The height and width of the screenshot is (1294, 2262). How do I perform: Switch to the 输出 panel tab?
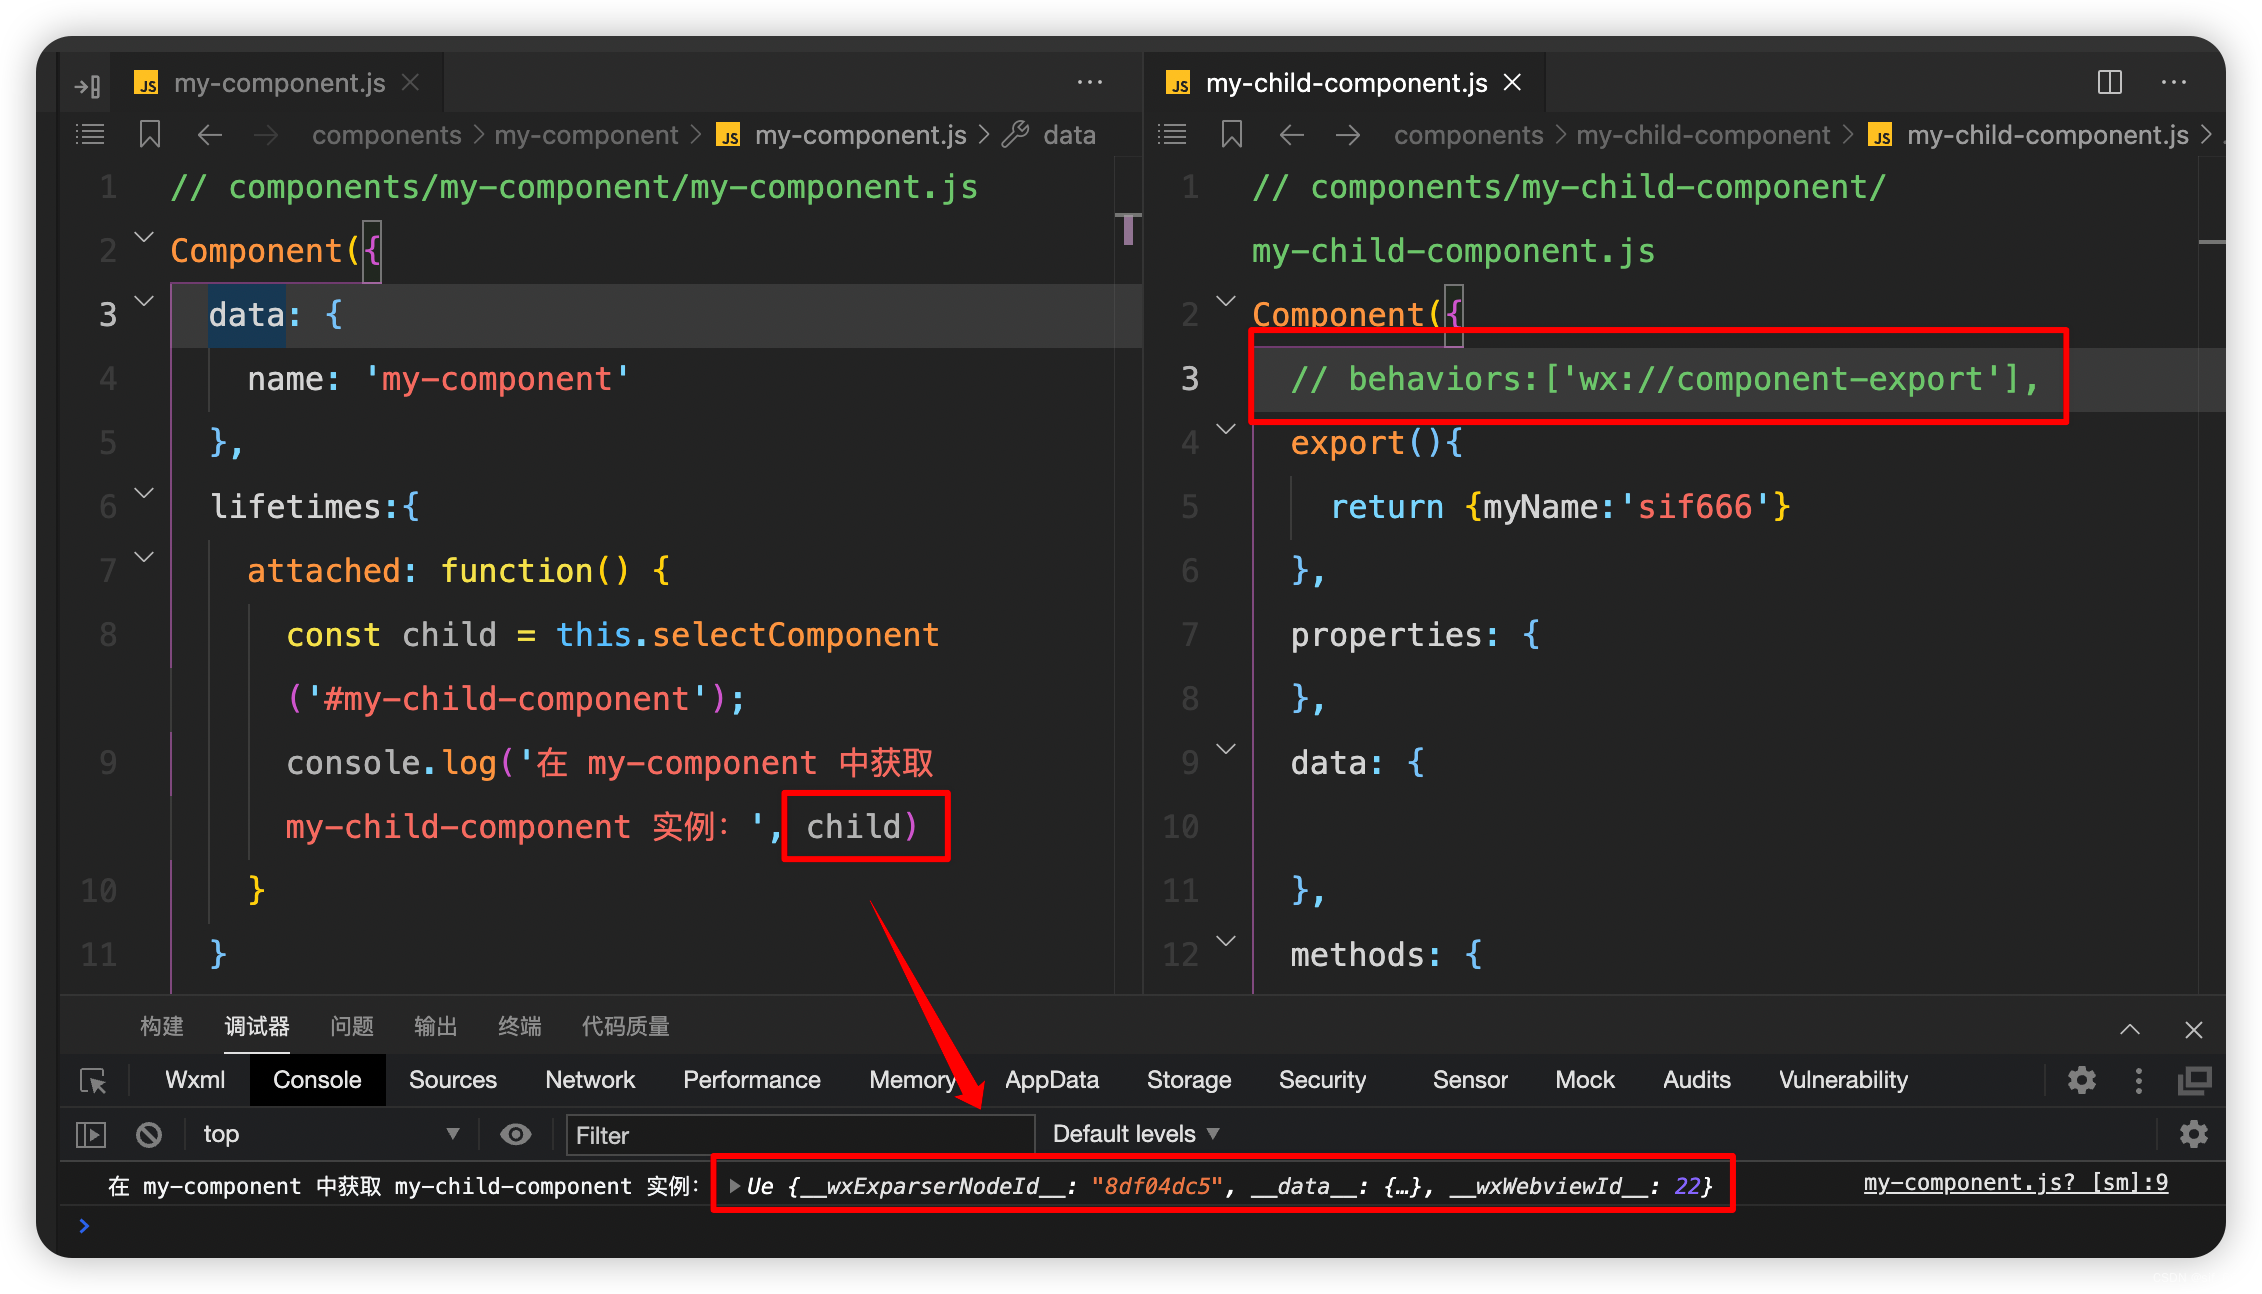click(x=436, y=1026)
